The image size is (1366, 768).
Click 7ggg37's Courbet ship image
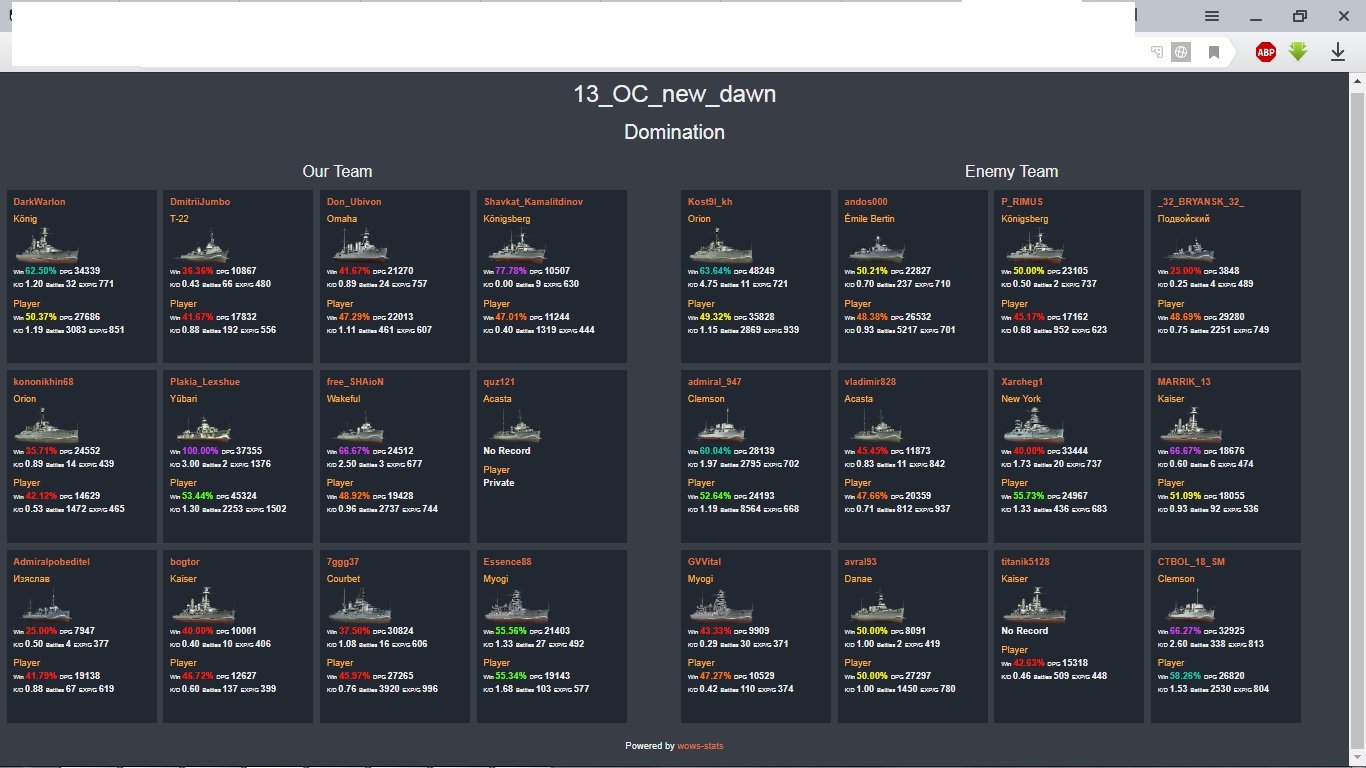[x=359, y=605]
